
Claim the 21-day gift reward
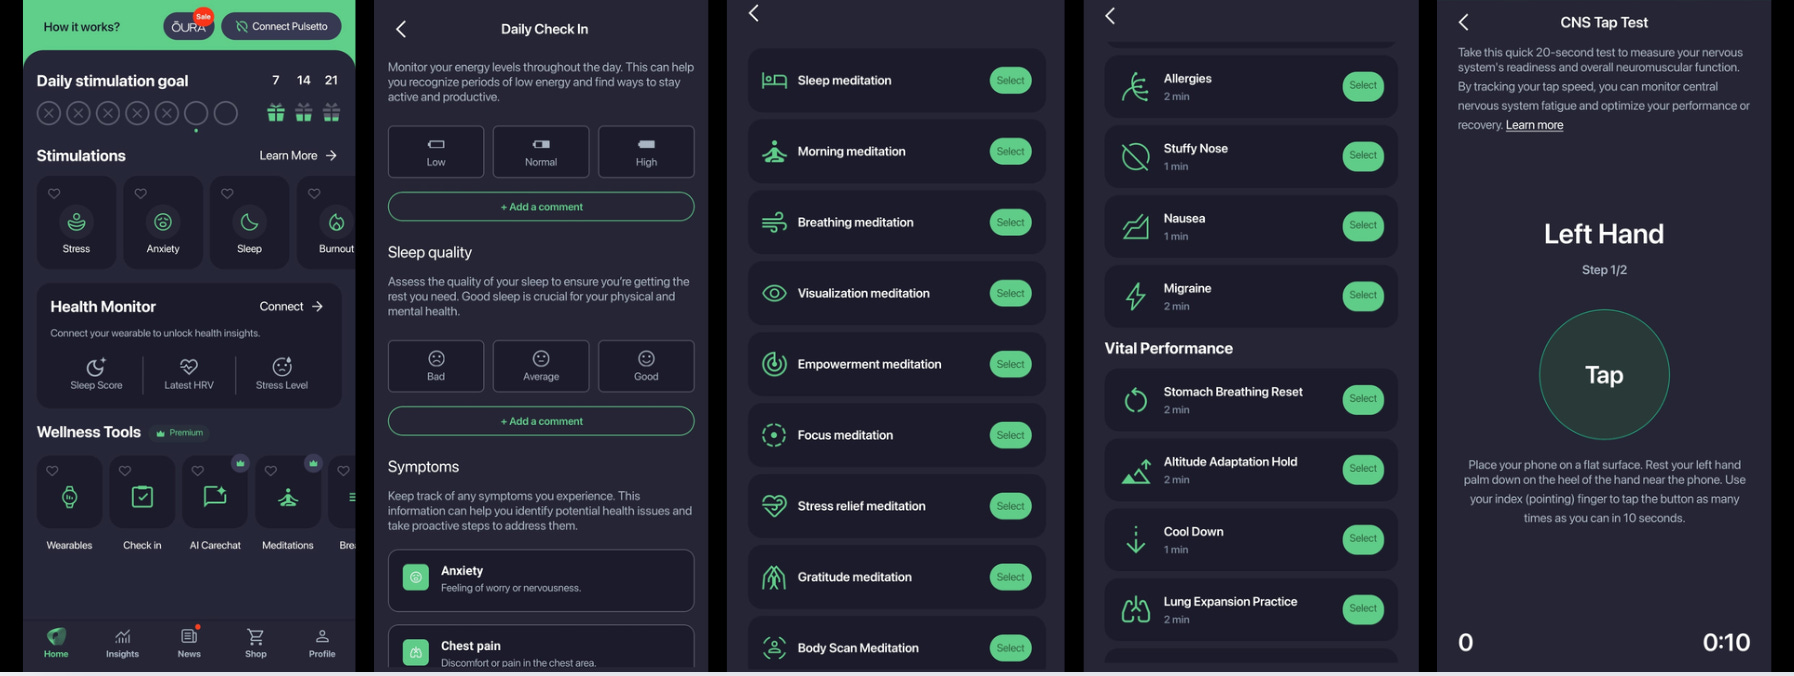coord(331,113)
